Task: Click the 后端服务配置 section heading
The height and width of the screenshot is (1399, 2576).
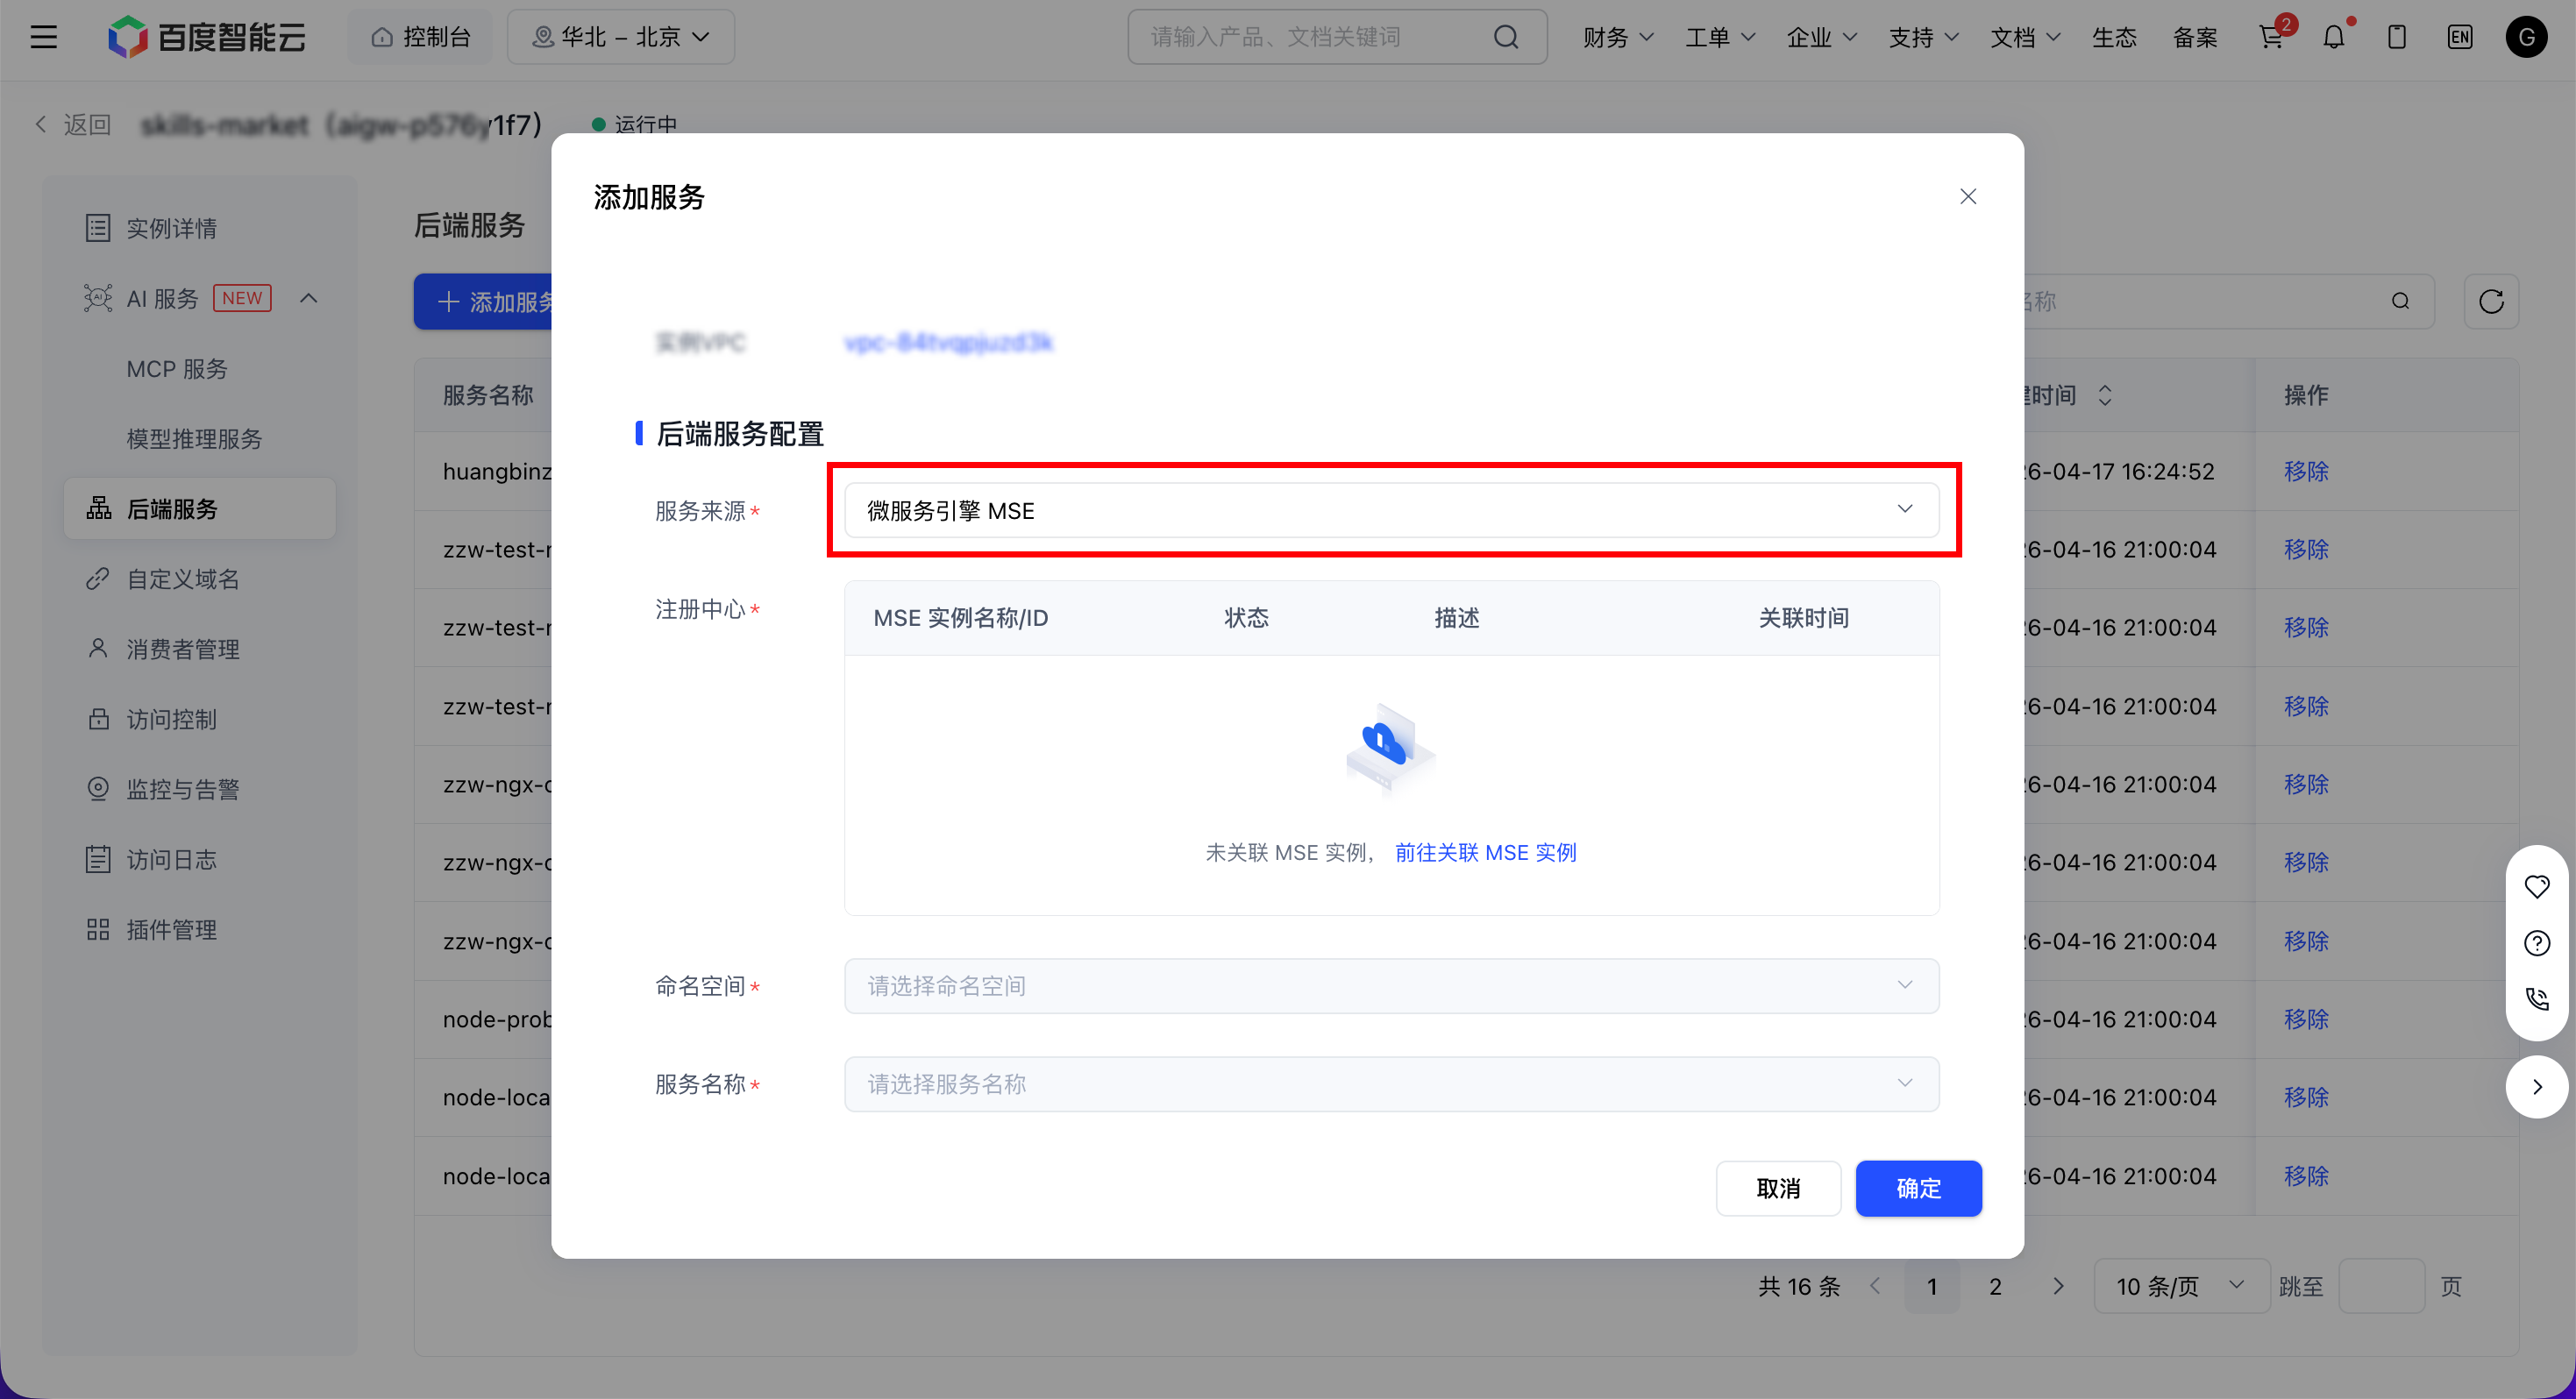Action: coord(740,433)
